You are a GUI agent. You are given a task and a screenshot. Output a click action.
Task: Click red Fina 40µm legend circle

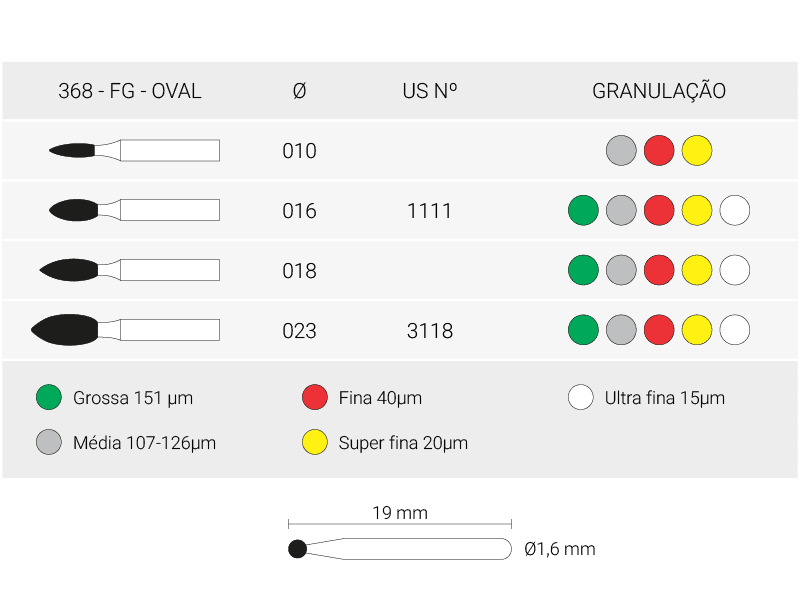(x=315, y=397)
